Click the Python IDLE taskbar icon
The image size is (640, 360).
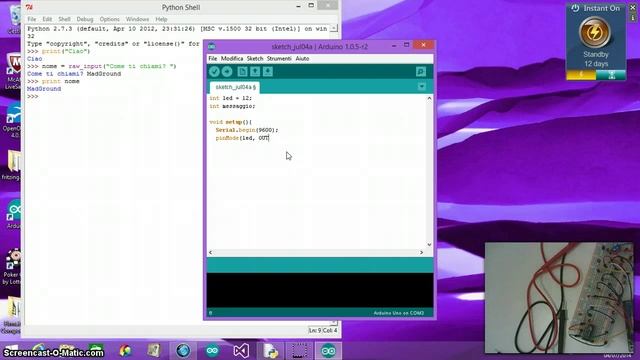click(271, 351)
